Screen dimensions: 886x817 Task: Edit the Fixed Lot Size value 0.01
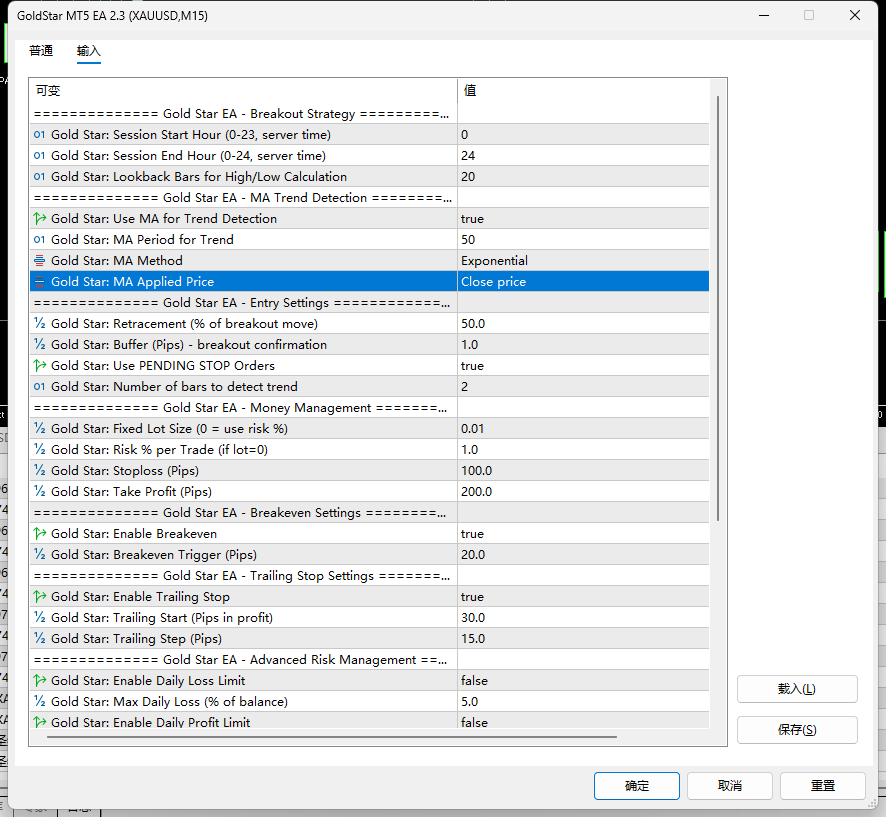pyautogui.click(x=583, y=429)
